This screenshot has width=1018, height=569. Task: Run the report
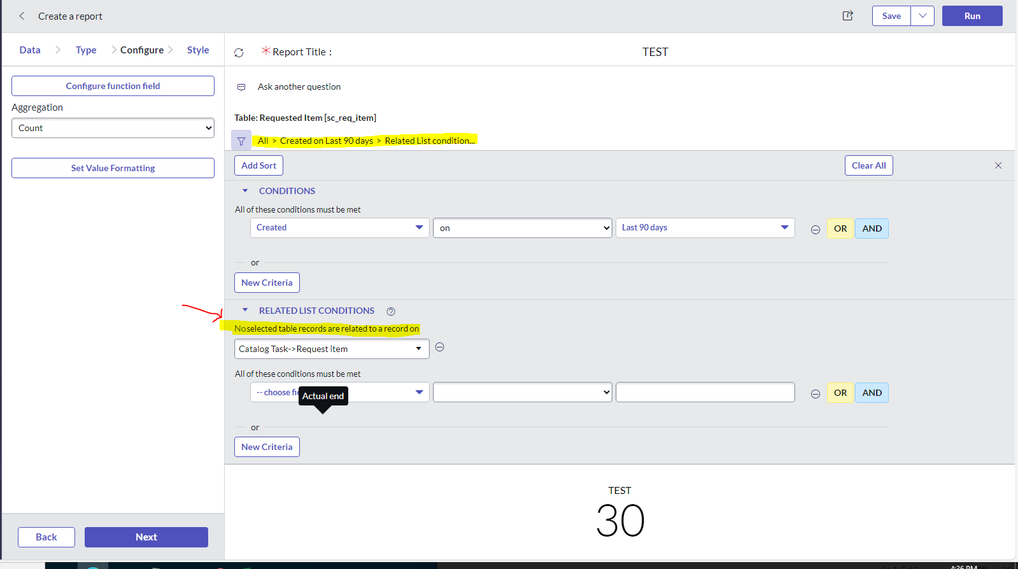tap(972, 16)
